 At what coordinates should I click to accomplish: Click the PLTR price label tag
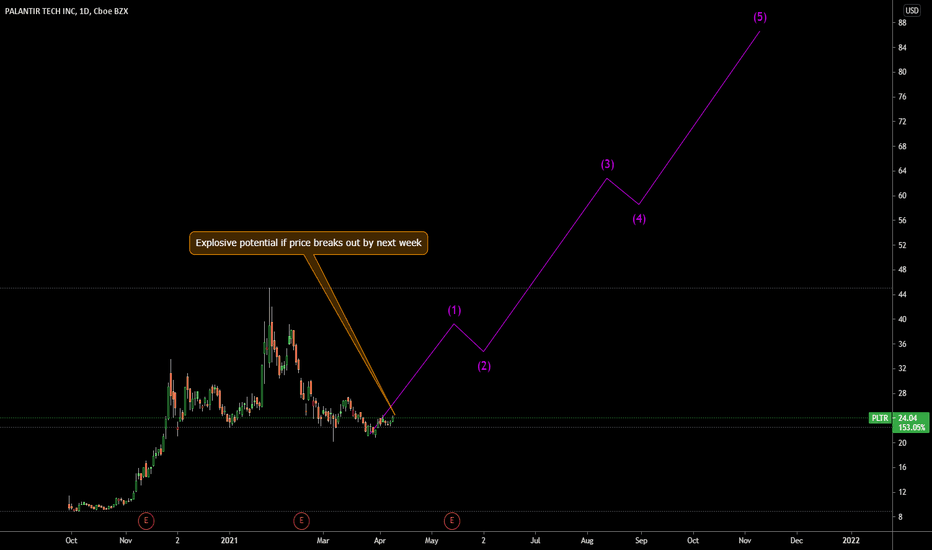(x=880, y=418)
